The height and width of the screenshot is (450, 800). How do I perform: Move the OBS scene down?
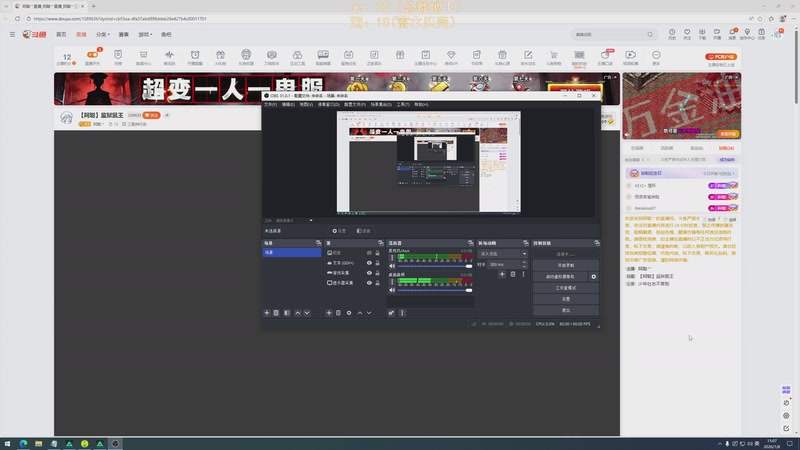(x=307, y=313)
